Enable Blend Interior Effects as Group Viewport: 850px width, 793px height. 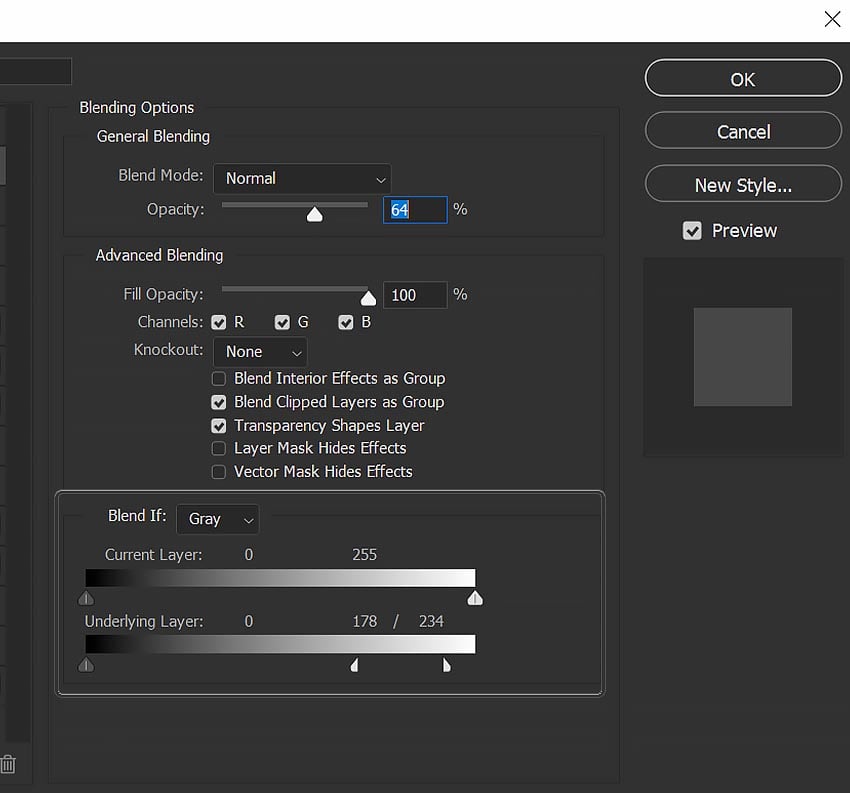(x=219, y=378)
